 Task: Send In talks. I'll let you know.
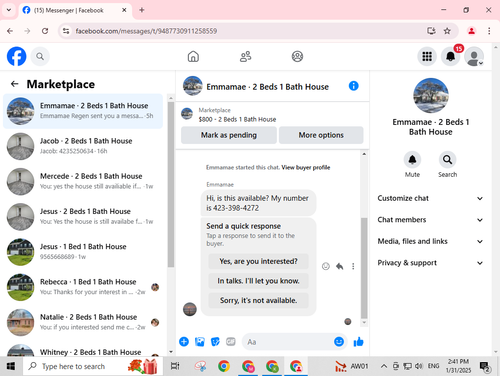click(258, 281)
